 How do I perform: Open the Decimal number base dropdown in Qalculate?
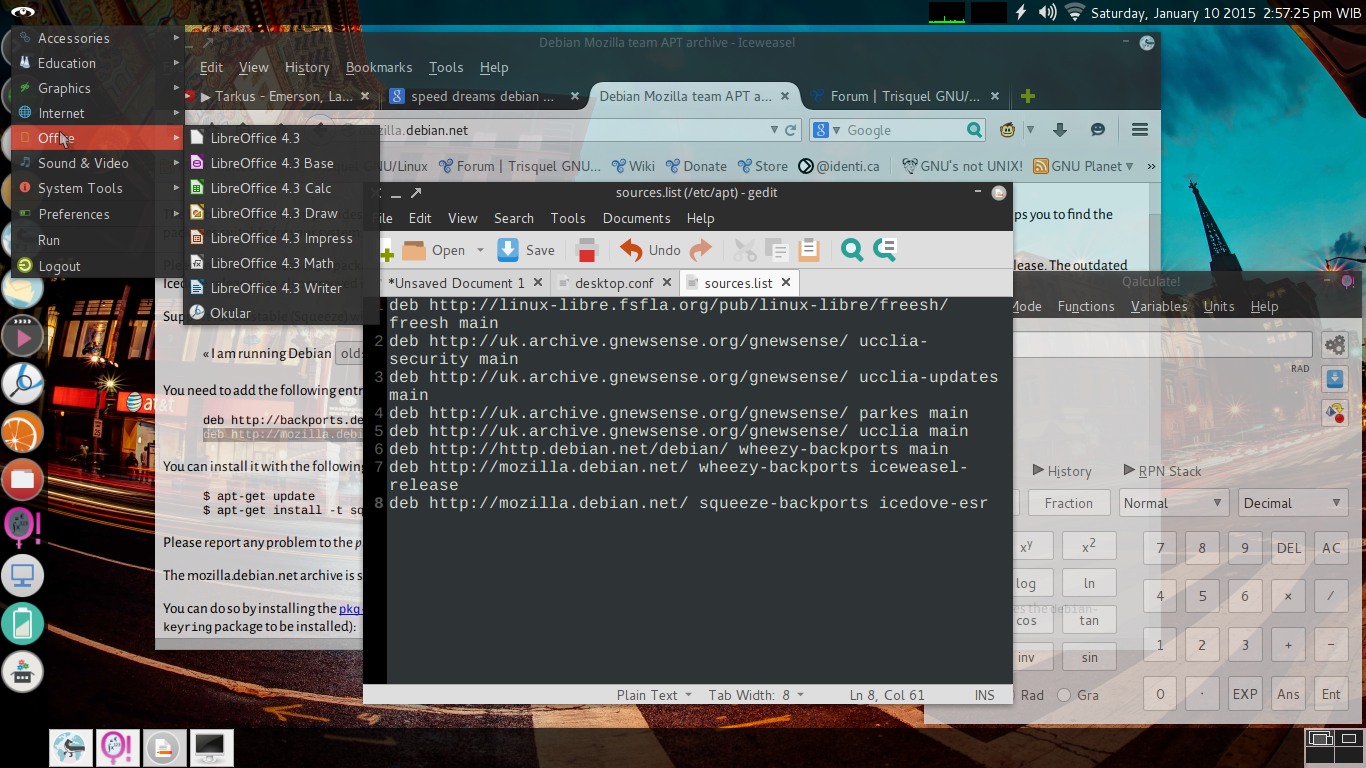click(x=1294, y=503)
